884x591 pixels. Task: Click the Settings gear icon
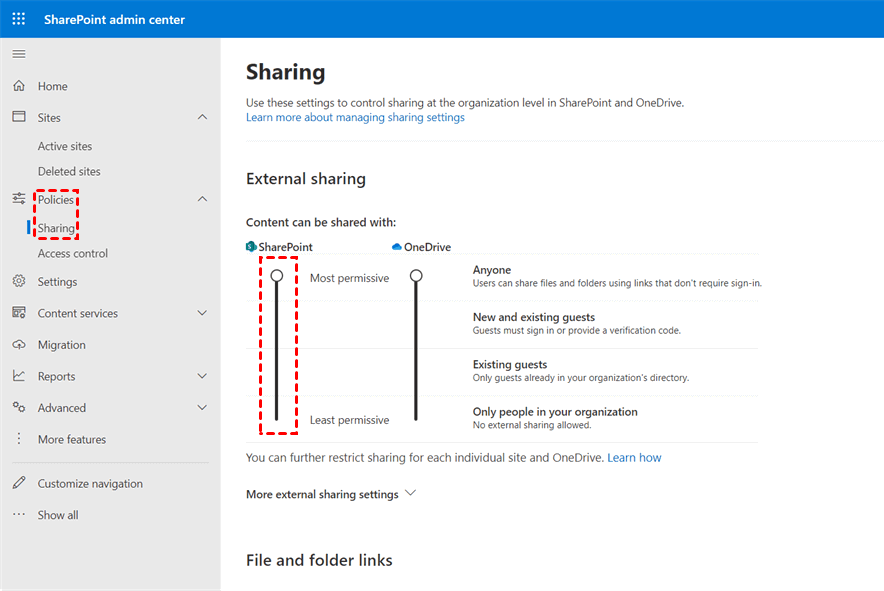[x=19, y=281]
